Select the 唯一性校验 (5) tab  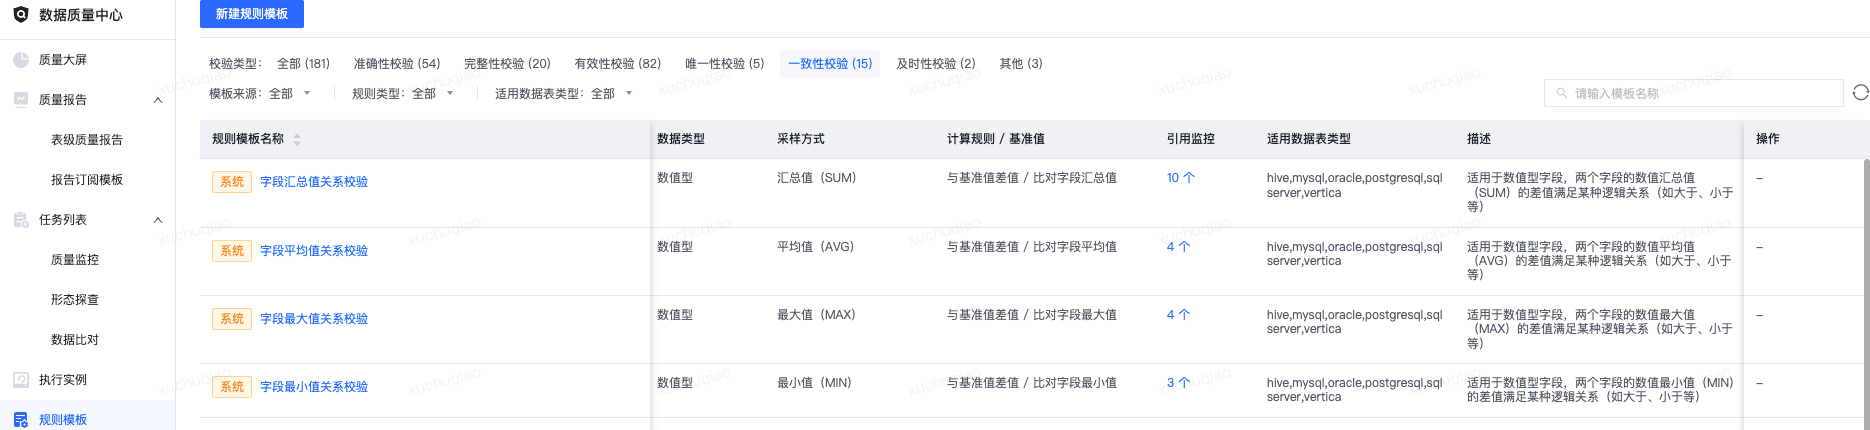click(x=724, y=63)
